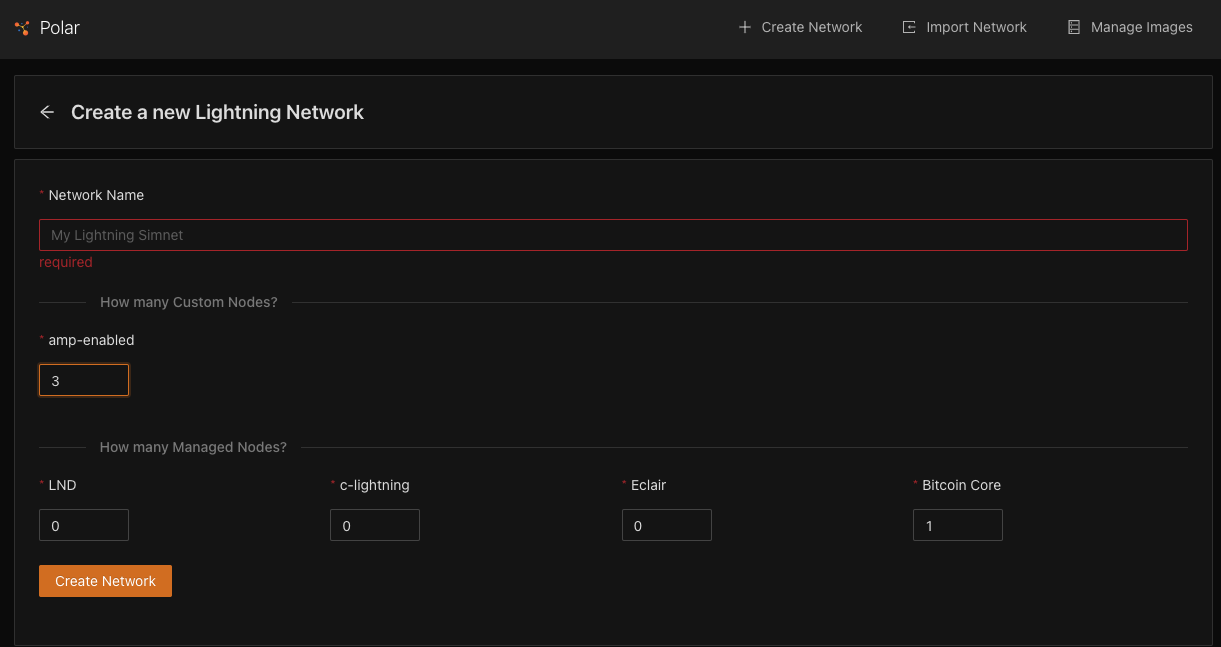Go back using the left arrow icon
Image resolution: width=1221 pixels, height=647 pixels.
point(47,112)
